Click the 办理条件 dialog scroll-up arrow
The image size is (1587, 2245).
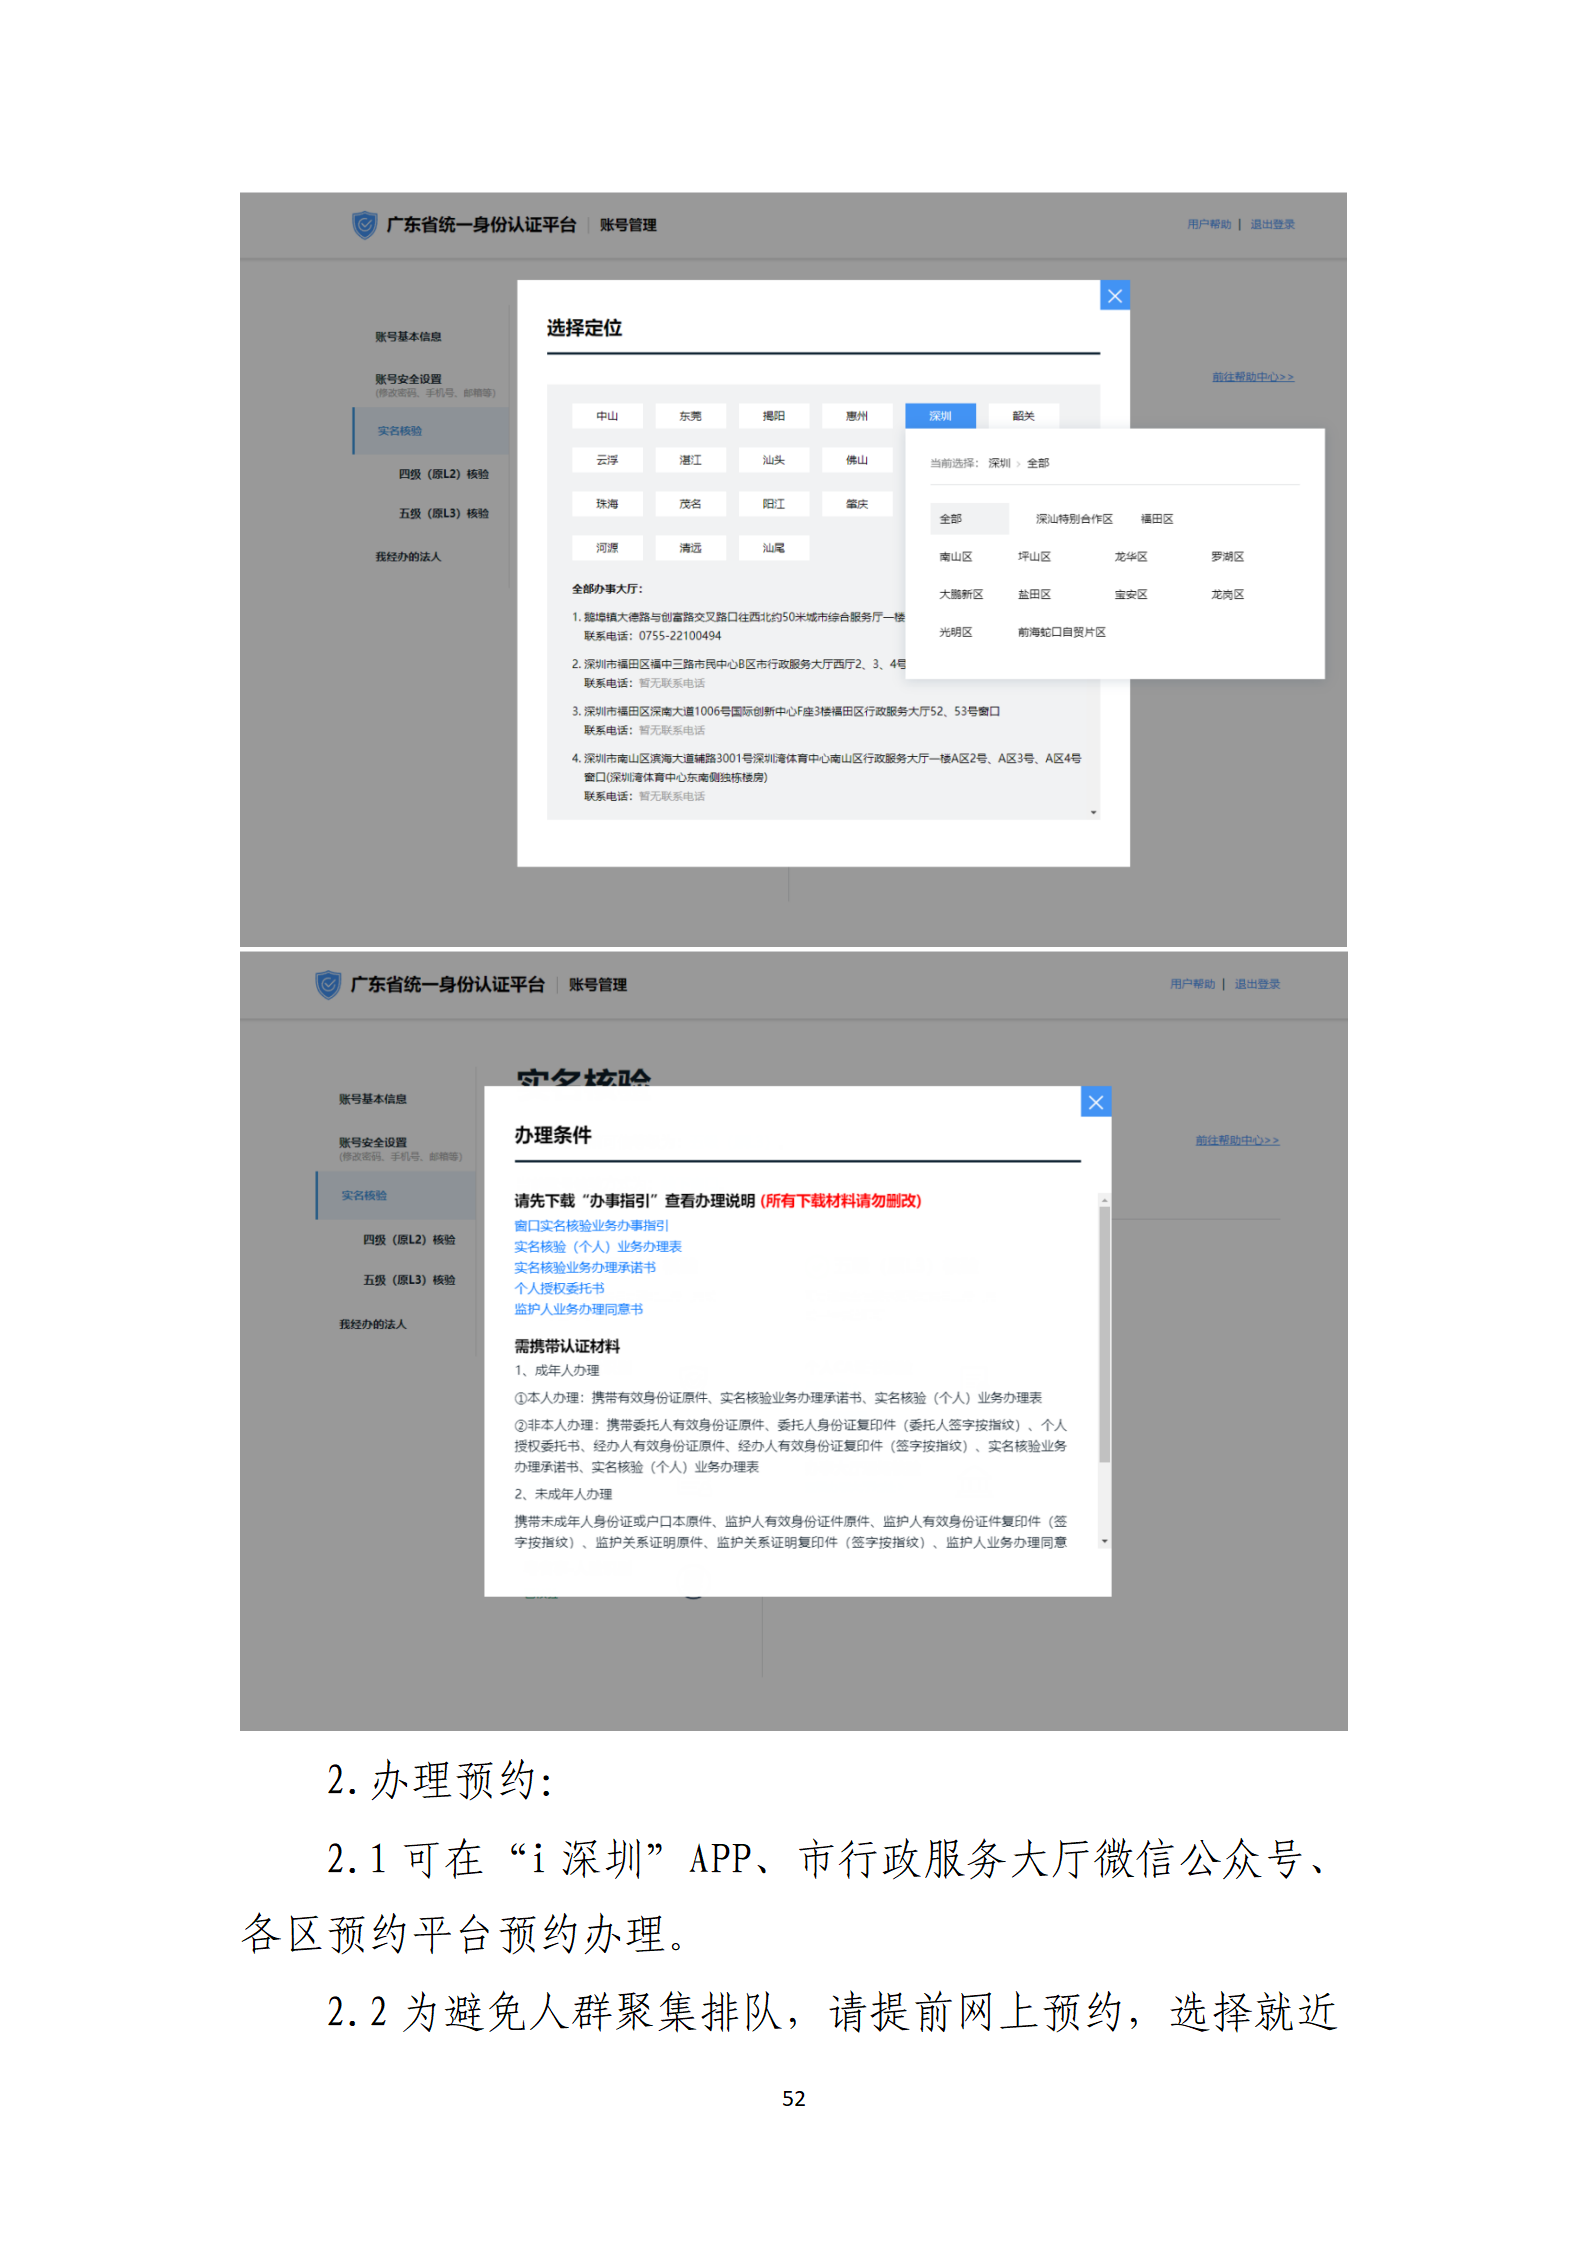1104,1199
